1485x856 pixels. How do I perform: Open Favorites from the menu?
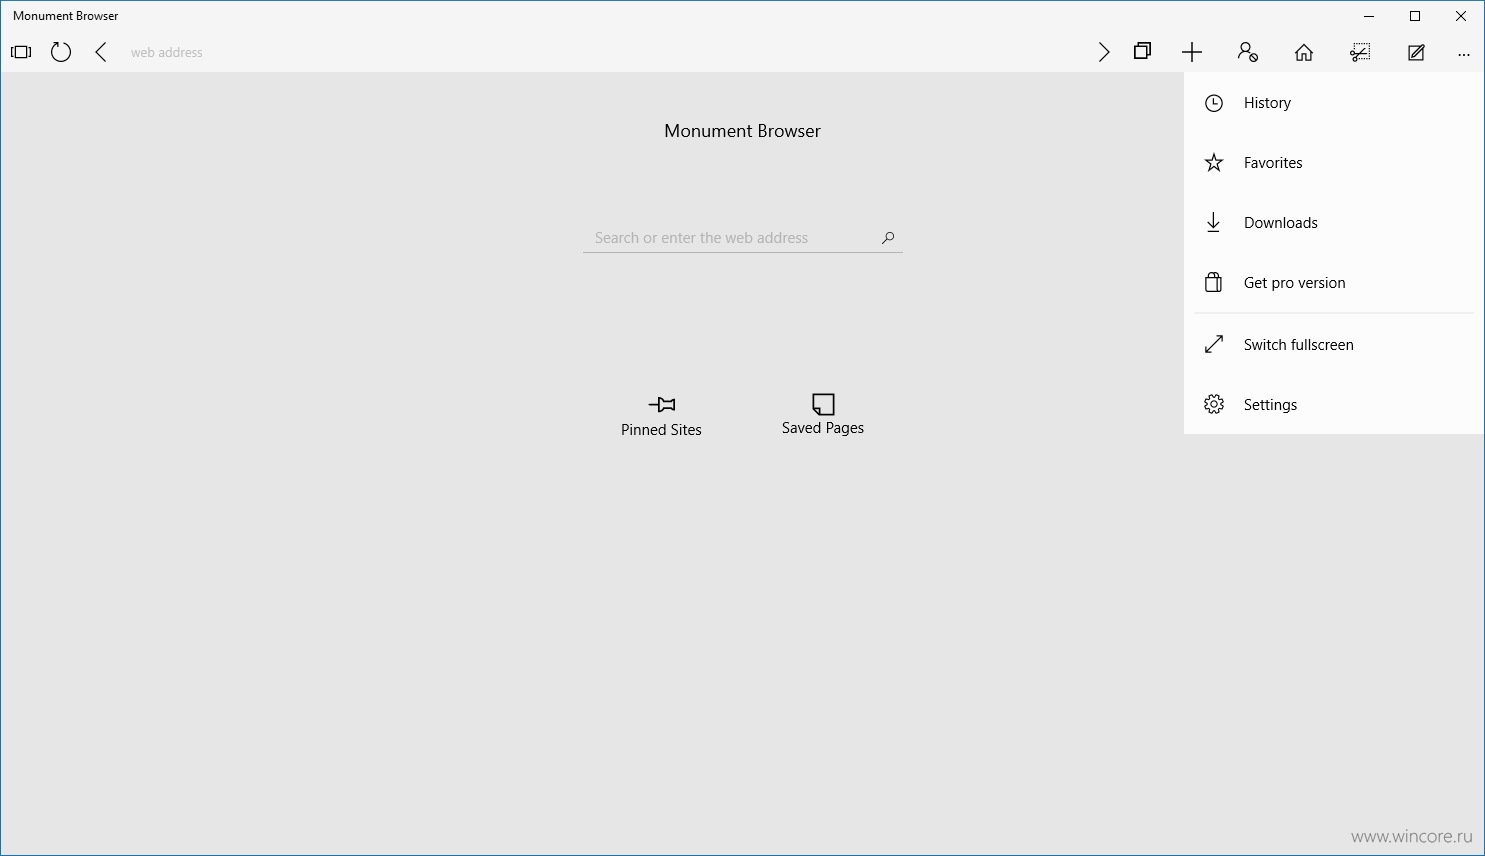pyautogui.click(x=1334, y=163)
